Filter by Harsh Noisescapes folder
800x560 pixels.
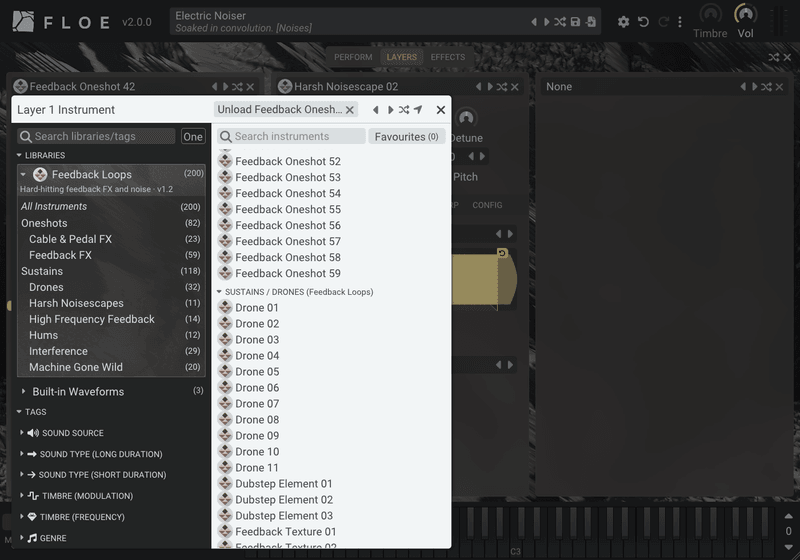[x=111, y=303]
